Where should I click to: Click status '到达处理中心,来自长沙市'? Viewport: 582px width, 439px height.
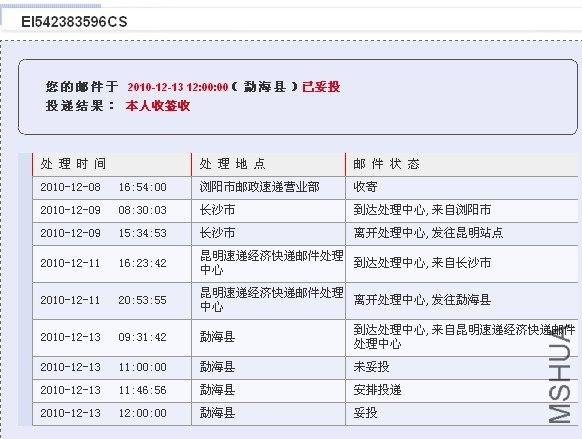point(422,263)
